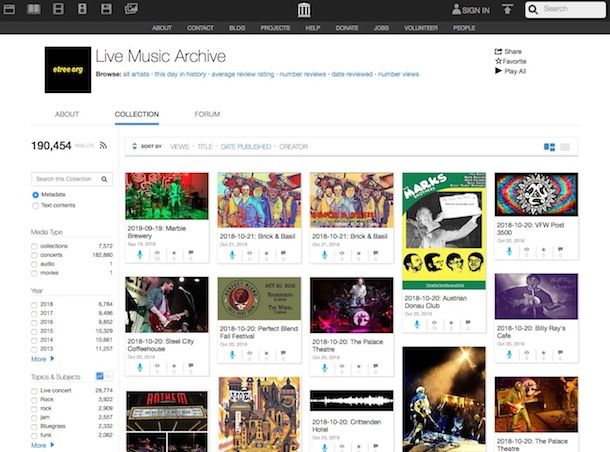
Task: Sort by Title
Action: (205, 147)
